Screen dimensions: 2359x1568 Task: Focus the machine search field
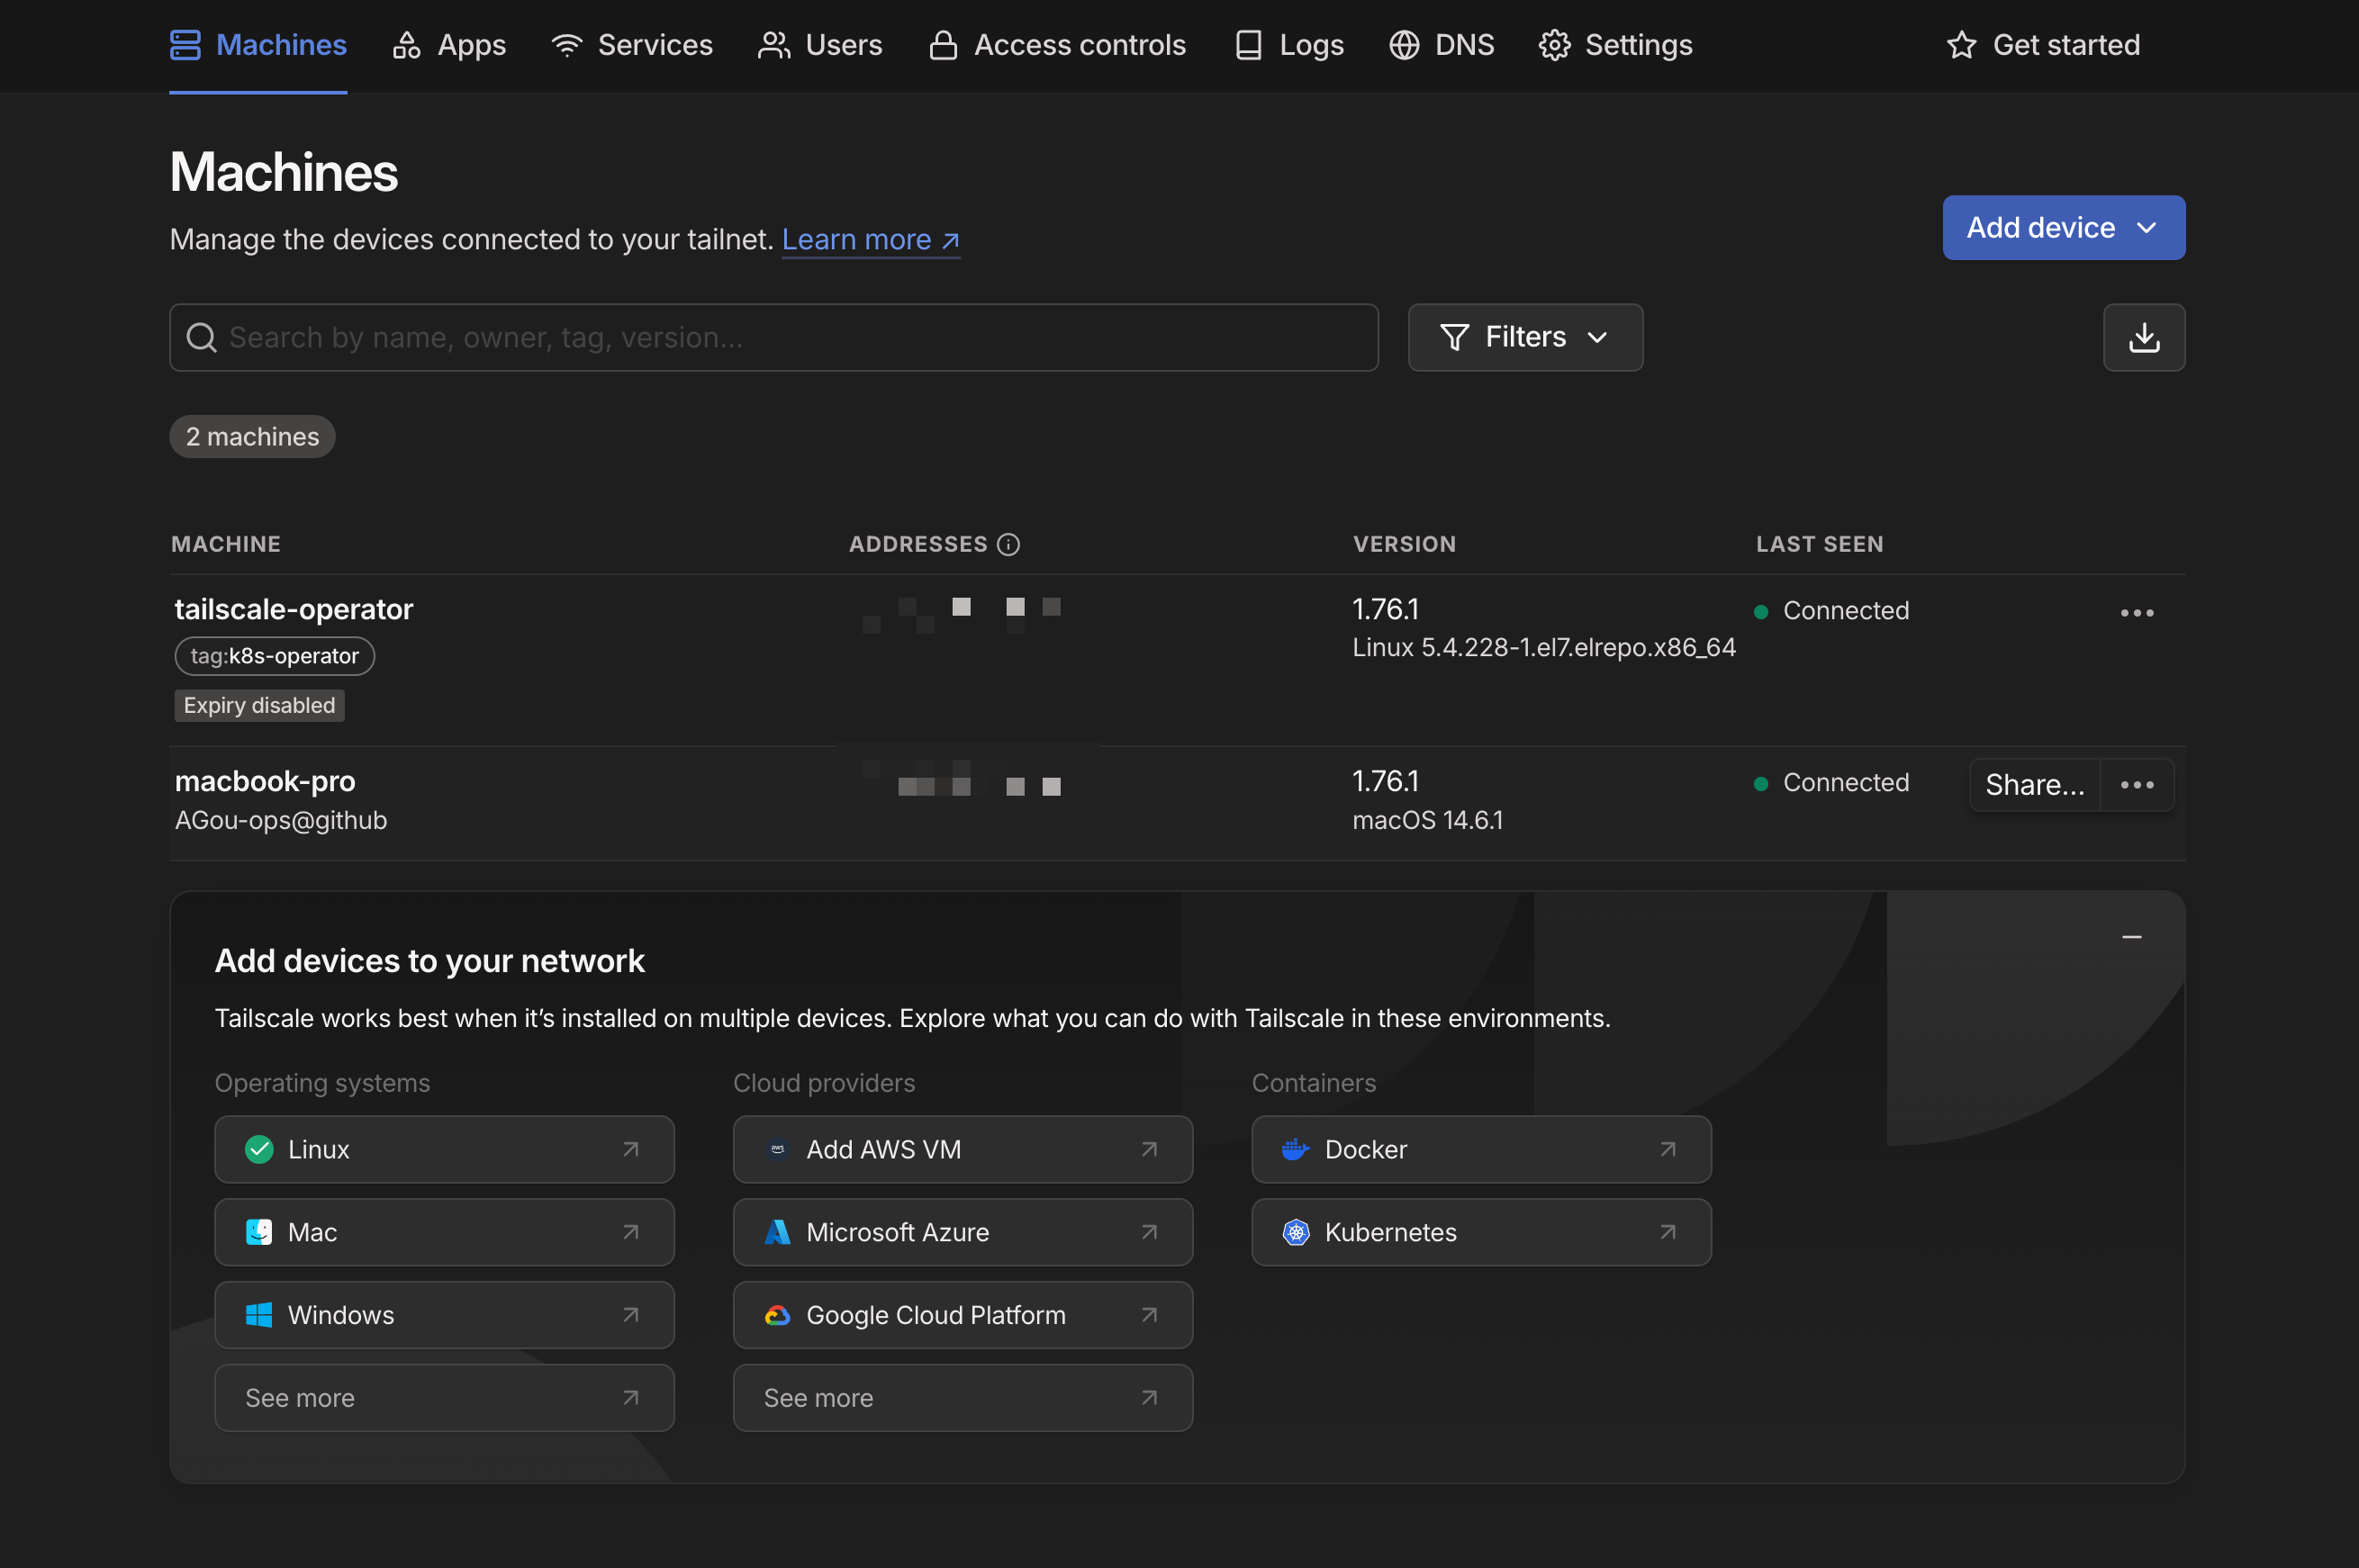(x=773, y=338)
